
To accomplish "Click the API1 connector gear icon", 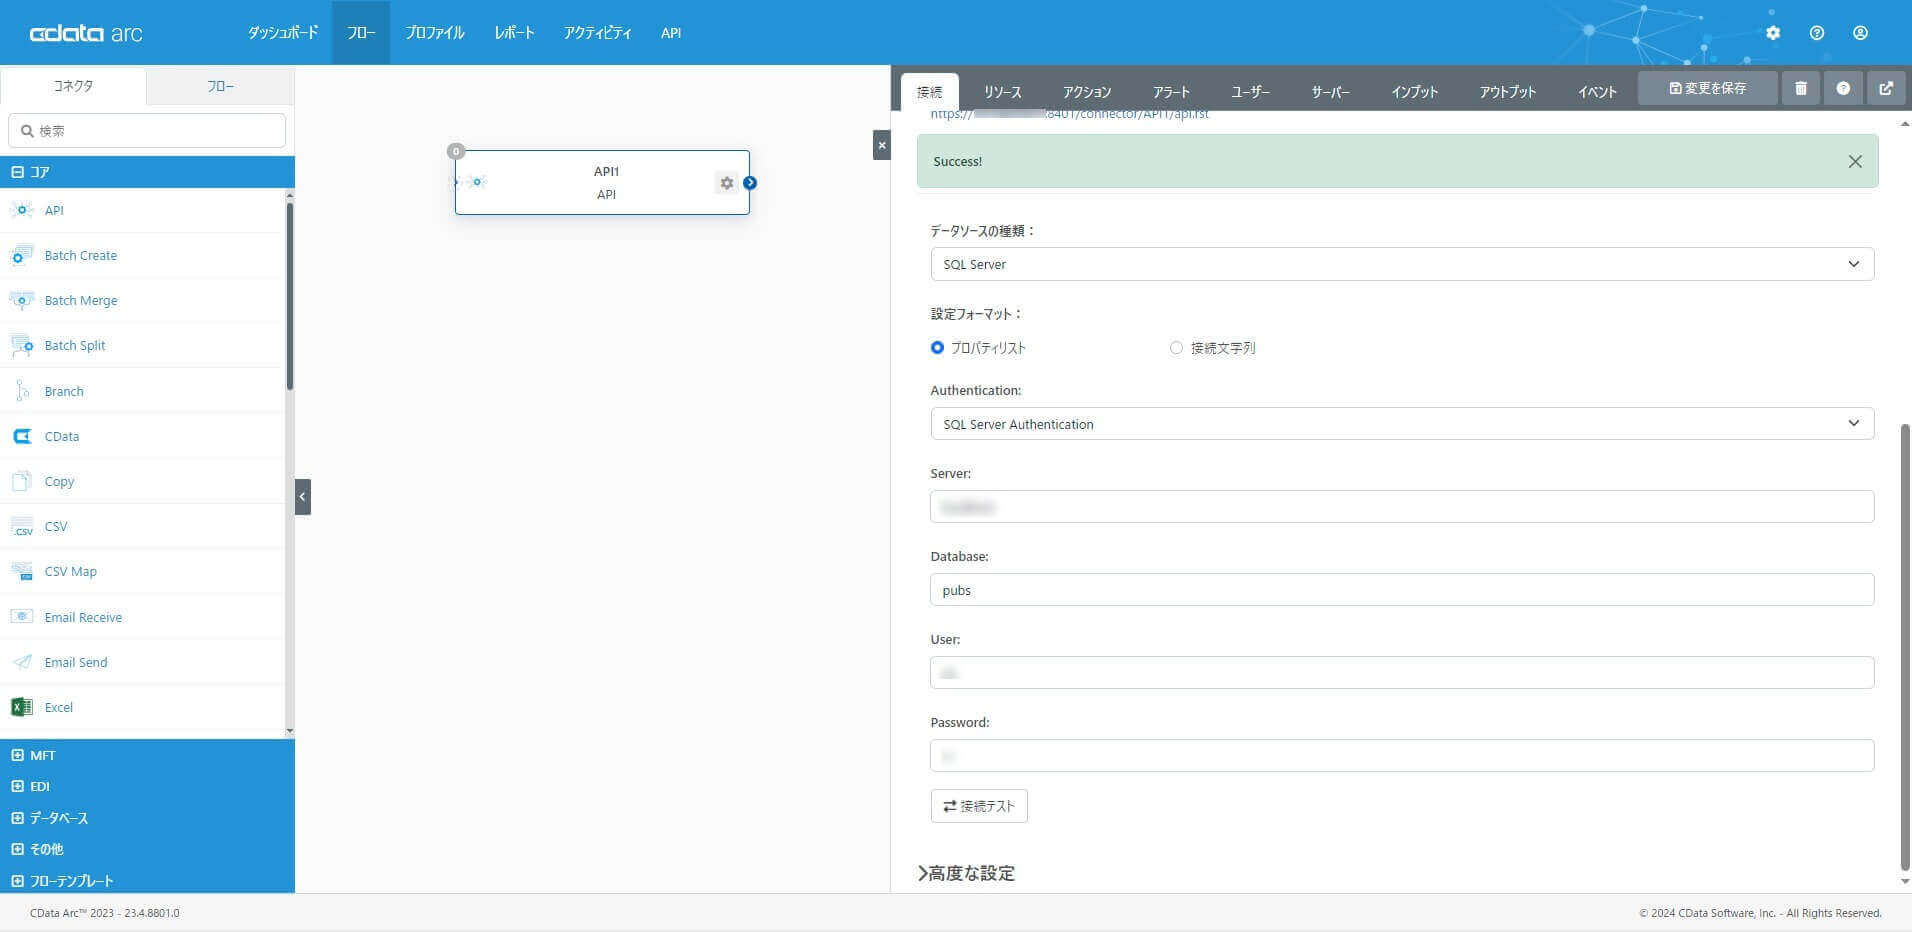I will point(727,183).
